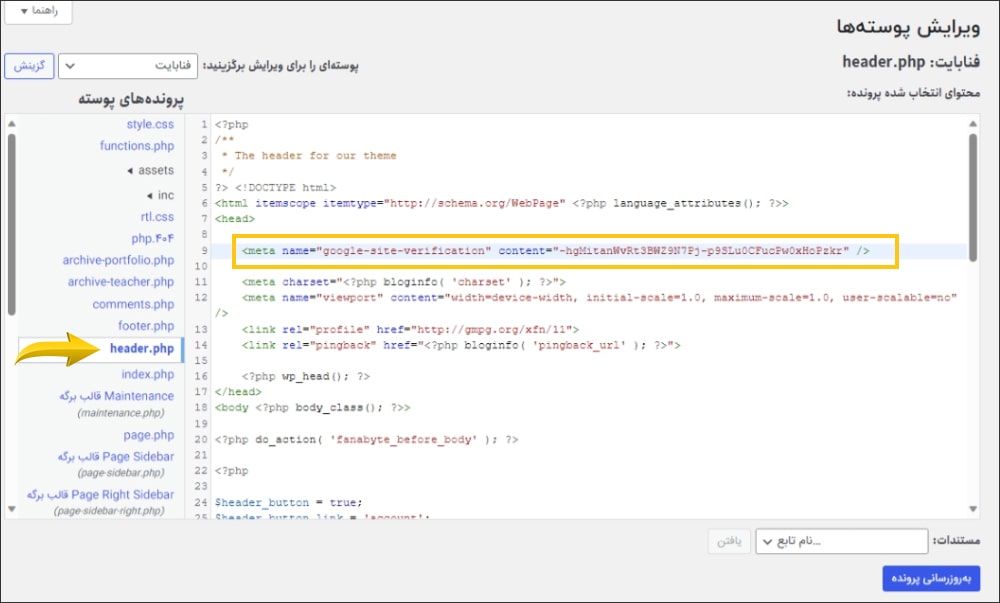1000x603 pixels.
Task: Click code editor scrollbar up arrow
Action: pos(973,124)
